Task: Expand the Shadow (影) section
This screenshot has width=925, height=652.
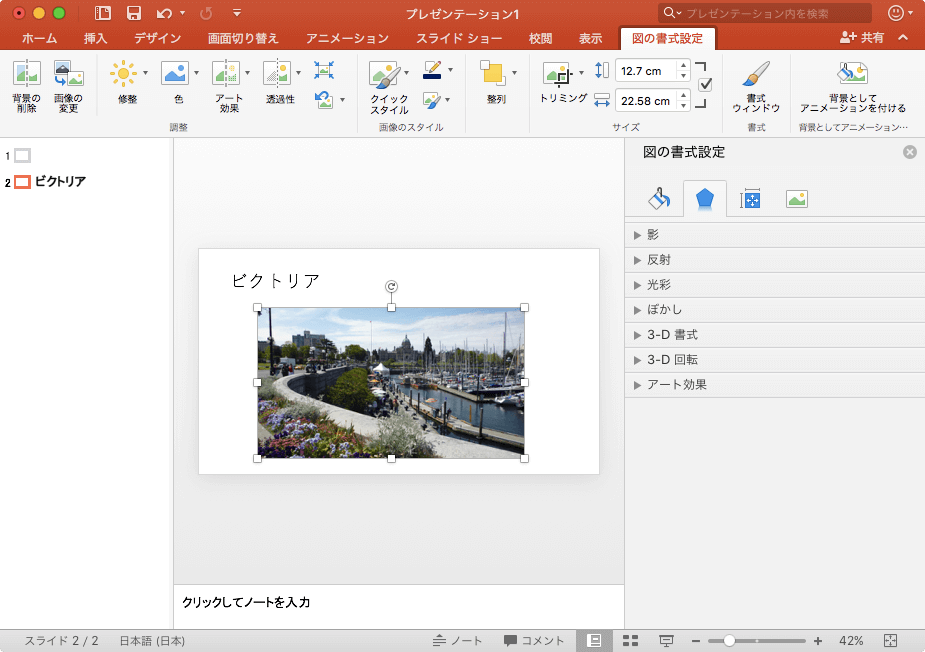Action: (x=653, y=235)
